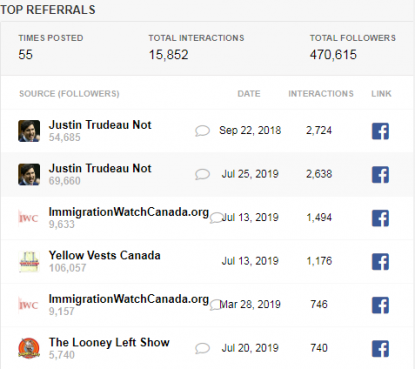Viewport: 415px width, 369px height.
Task: Open Facebook link for 1,494-interaction post
Action: click(x=380, y=218)
